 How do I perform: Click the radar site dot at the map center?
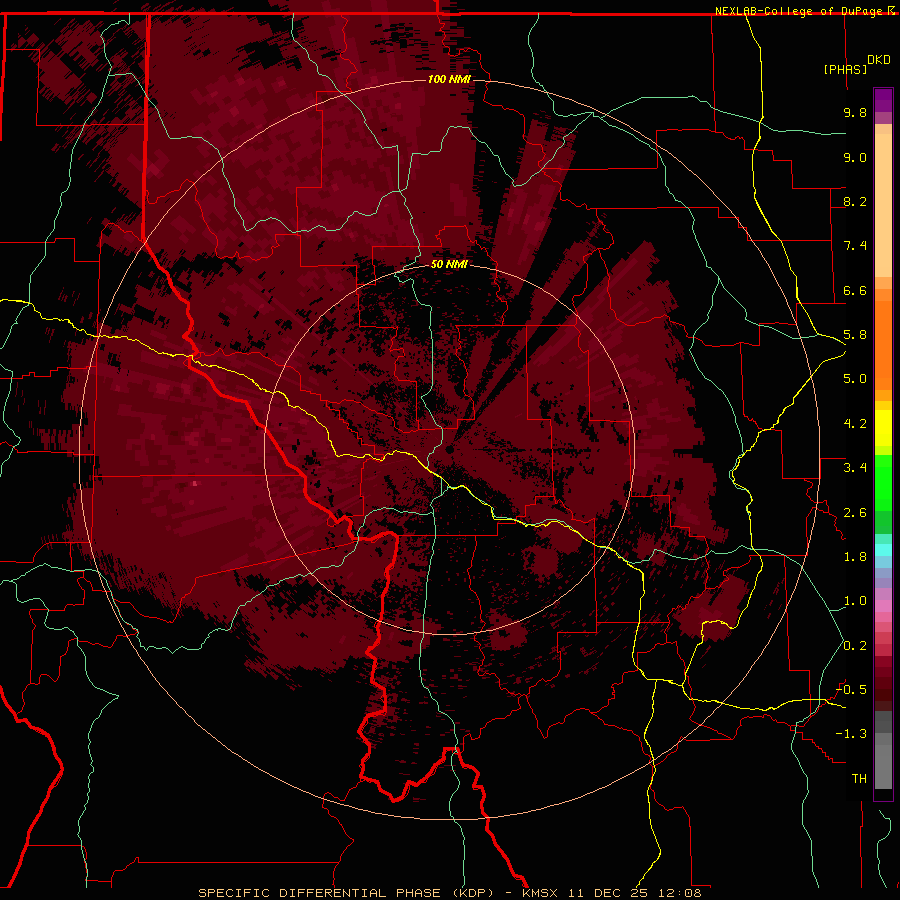[449, 451]
